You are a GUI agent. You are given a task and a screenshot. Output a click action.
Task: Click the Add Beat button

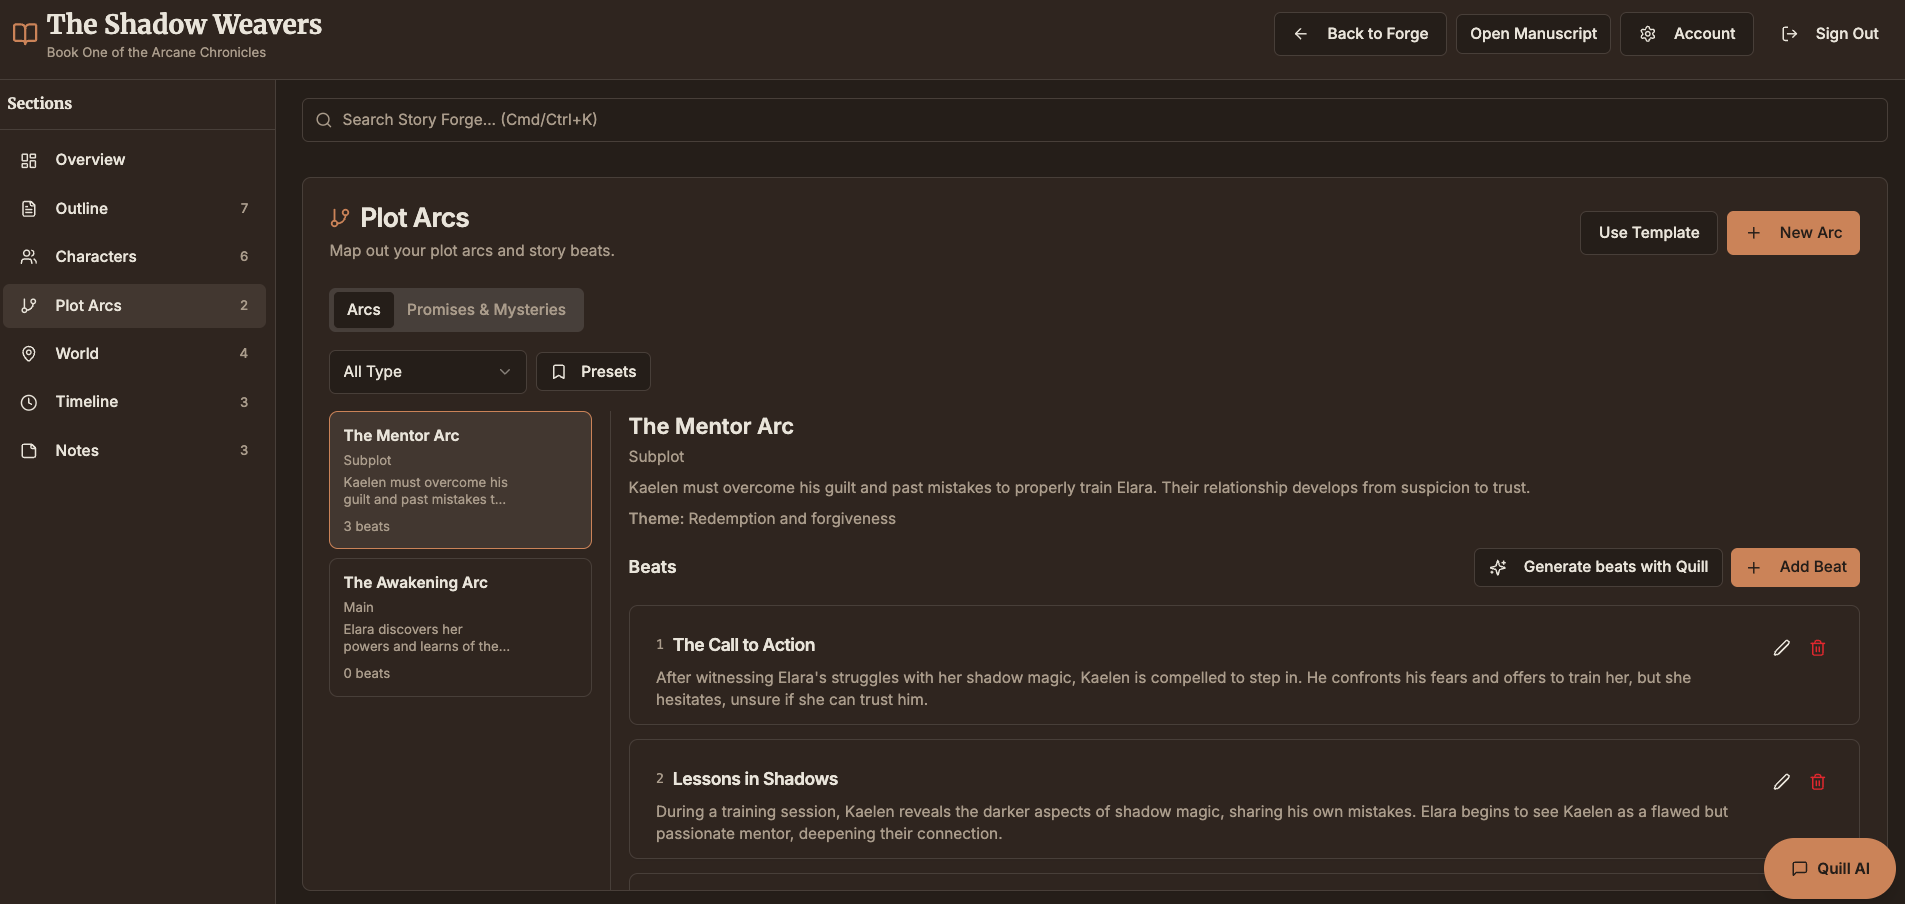pos(1795,567)
